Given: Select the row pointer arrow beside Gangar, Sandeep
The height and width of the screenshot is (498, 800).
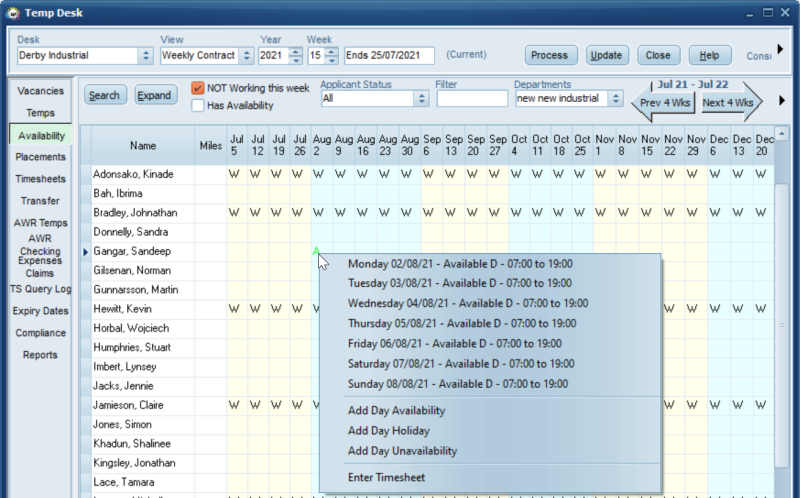Looking at the screenshot, I should point(86,252).
